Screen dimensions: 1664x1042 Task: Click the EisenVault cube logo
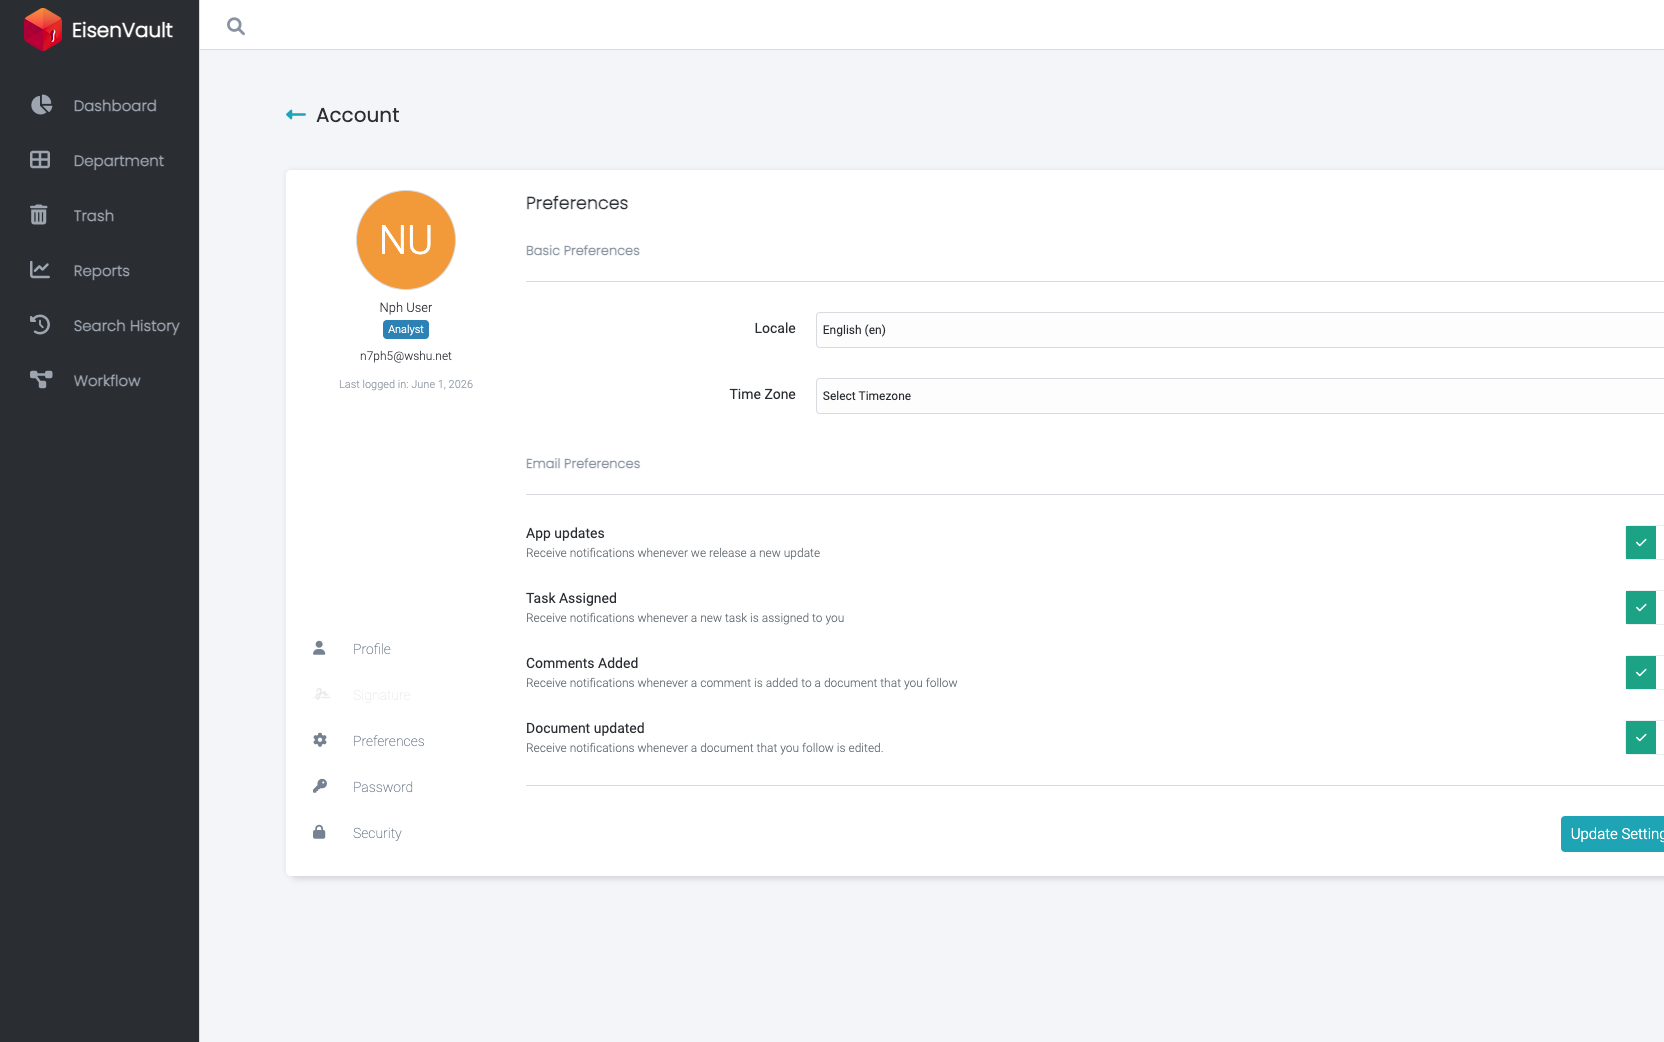coord(42,29)
